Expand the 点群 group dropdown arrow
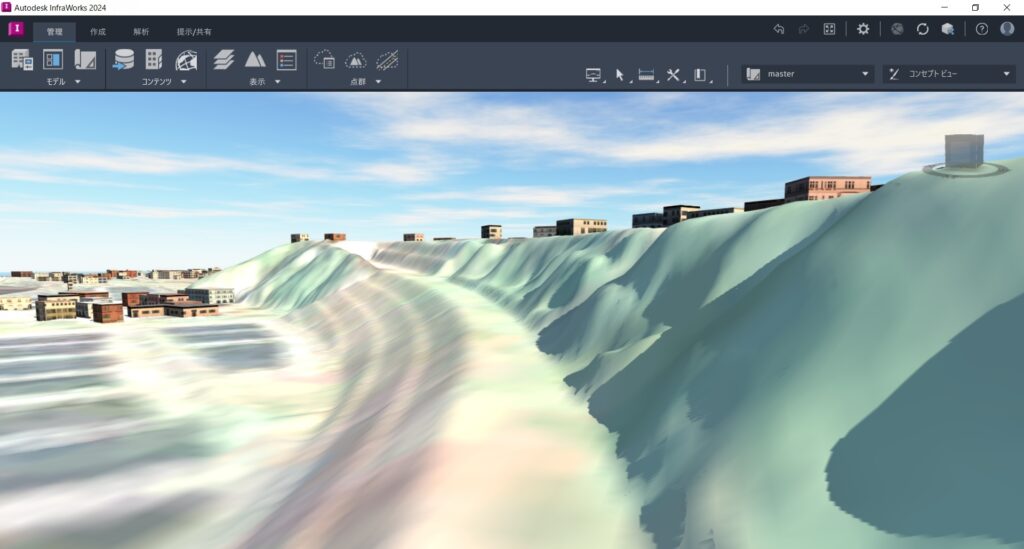The image size is (1024, 549). [x=378, y=82]
